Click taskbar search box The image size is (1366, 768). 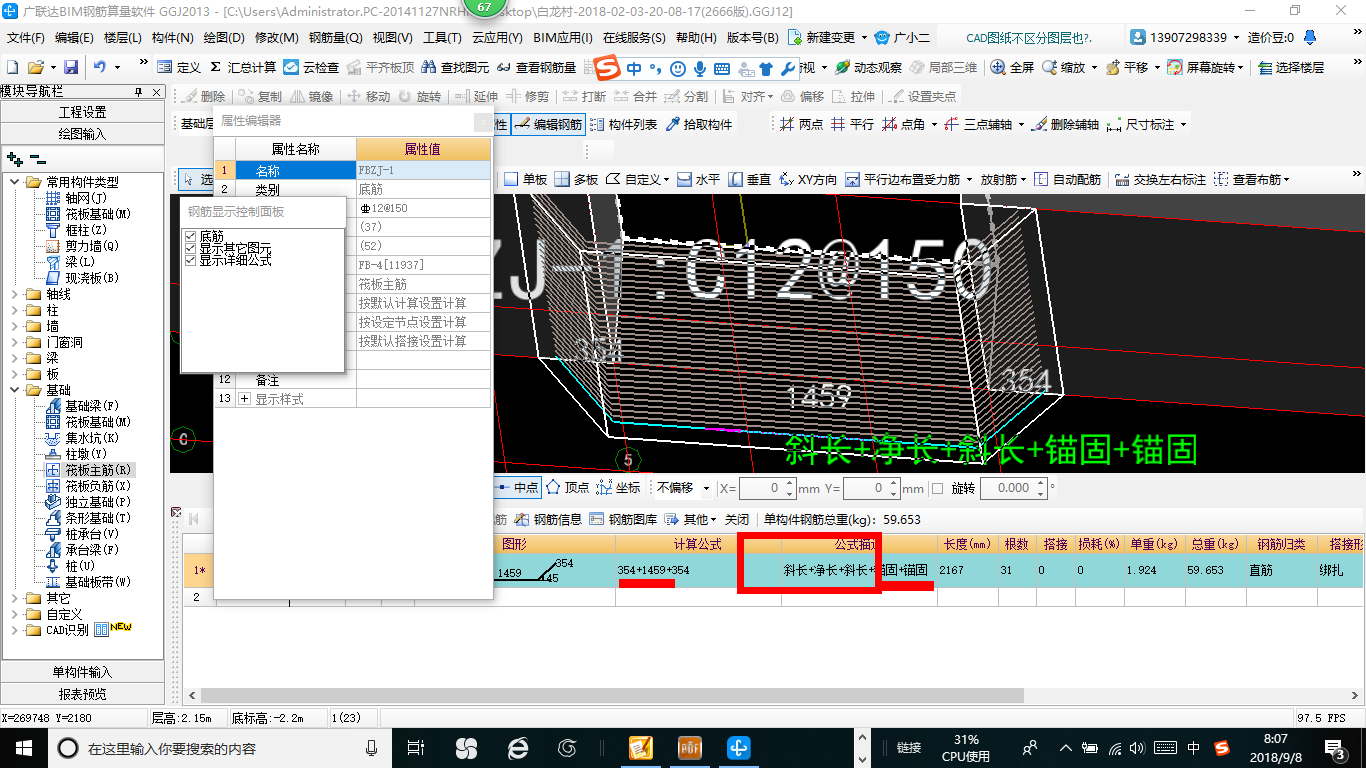[219, 747]
